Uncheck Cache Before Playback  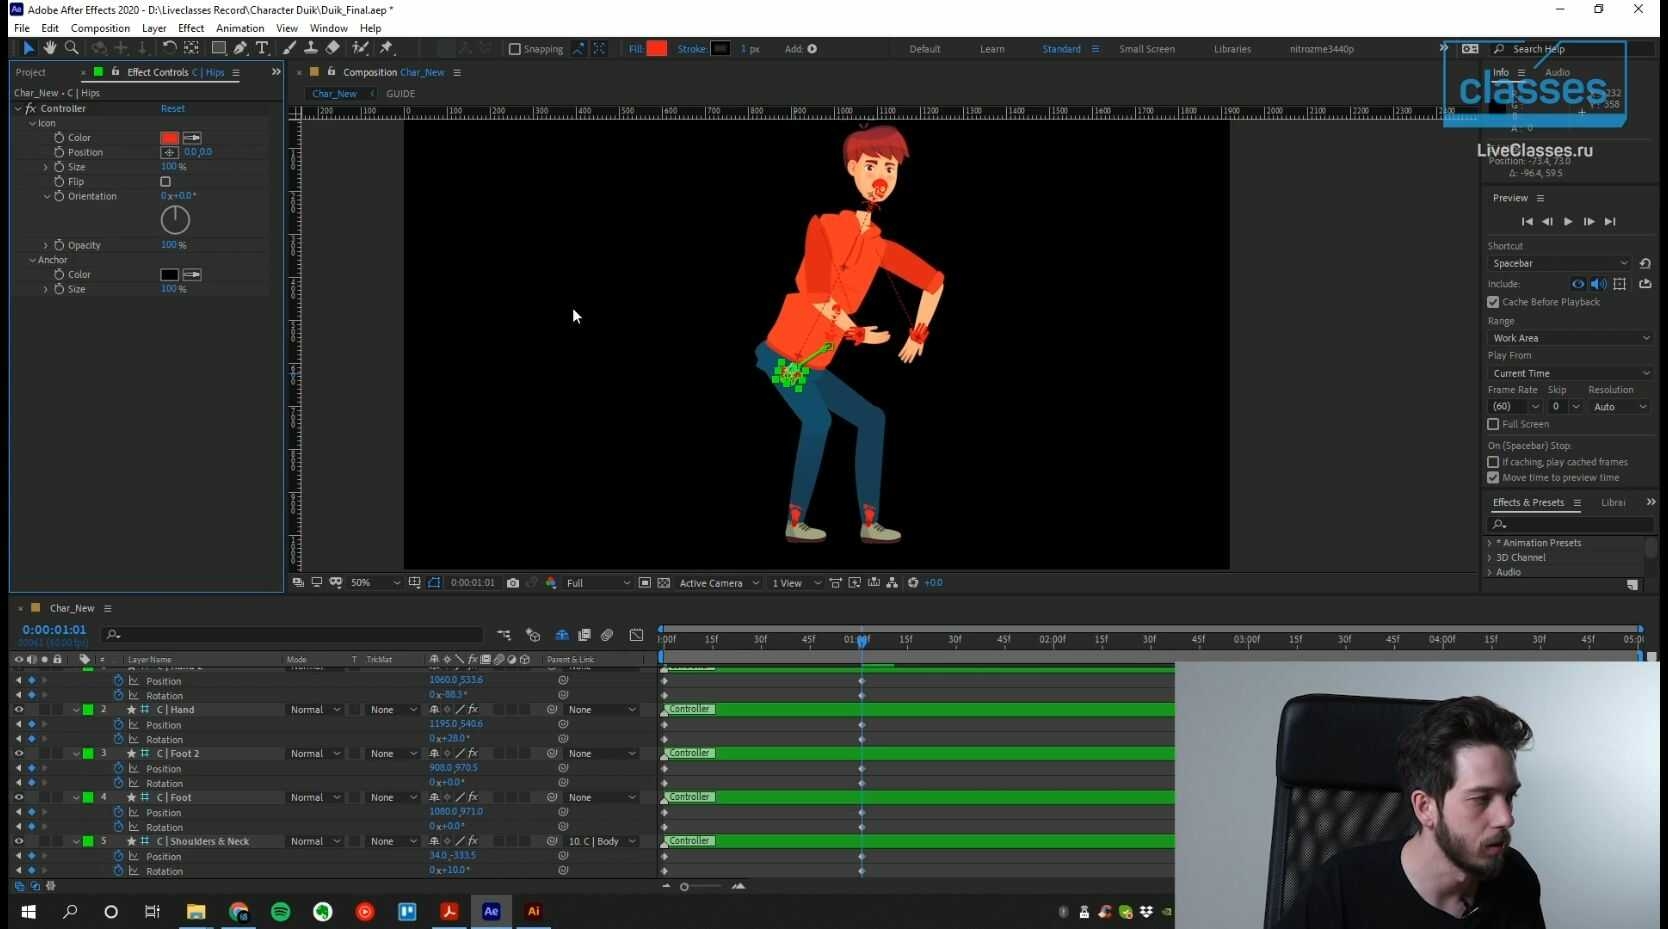(1493, 302)
